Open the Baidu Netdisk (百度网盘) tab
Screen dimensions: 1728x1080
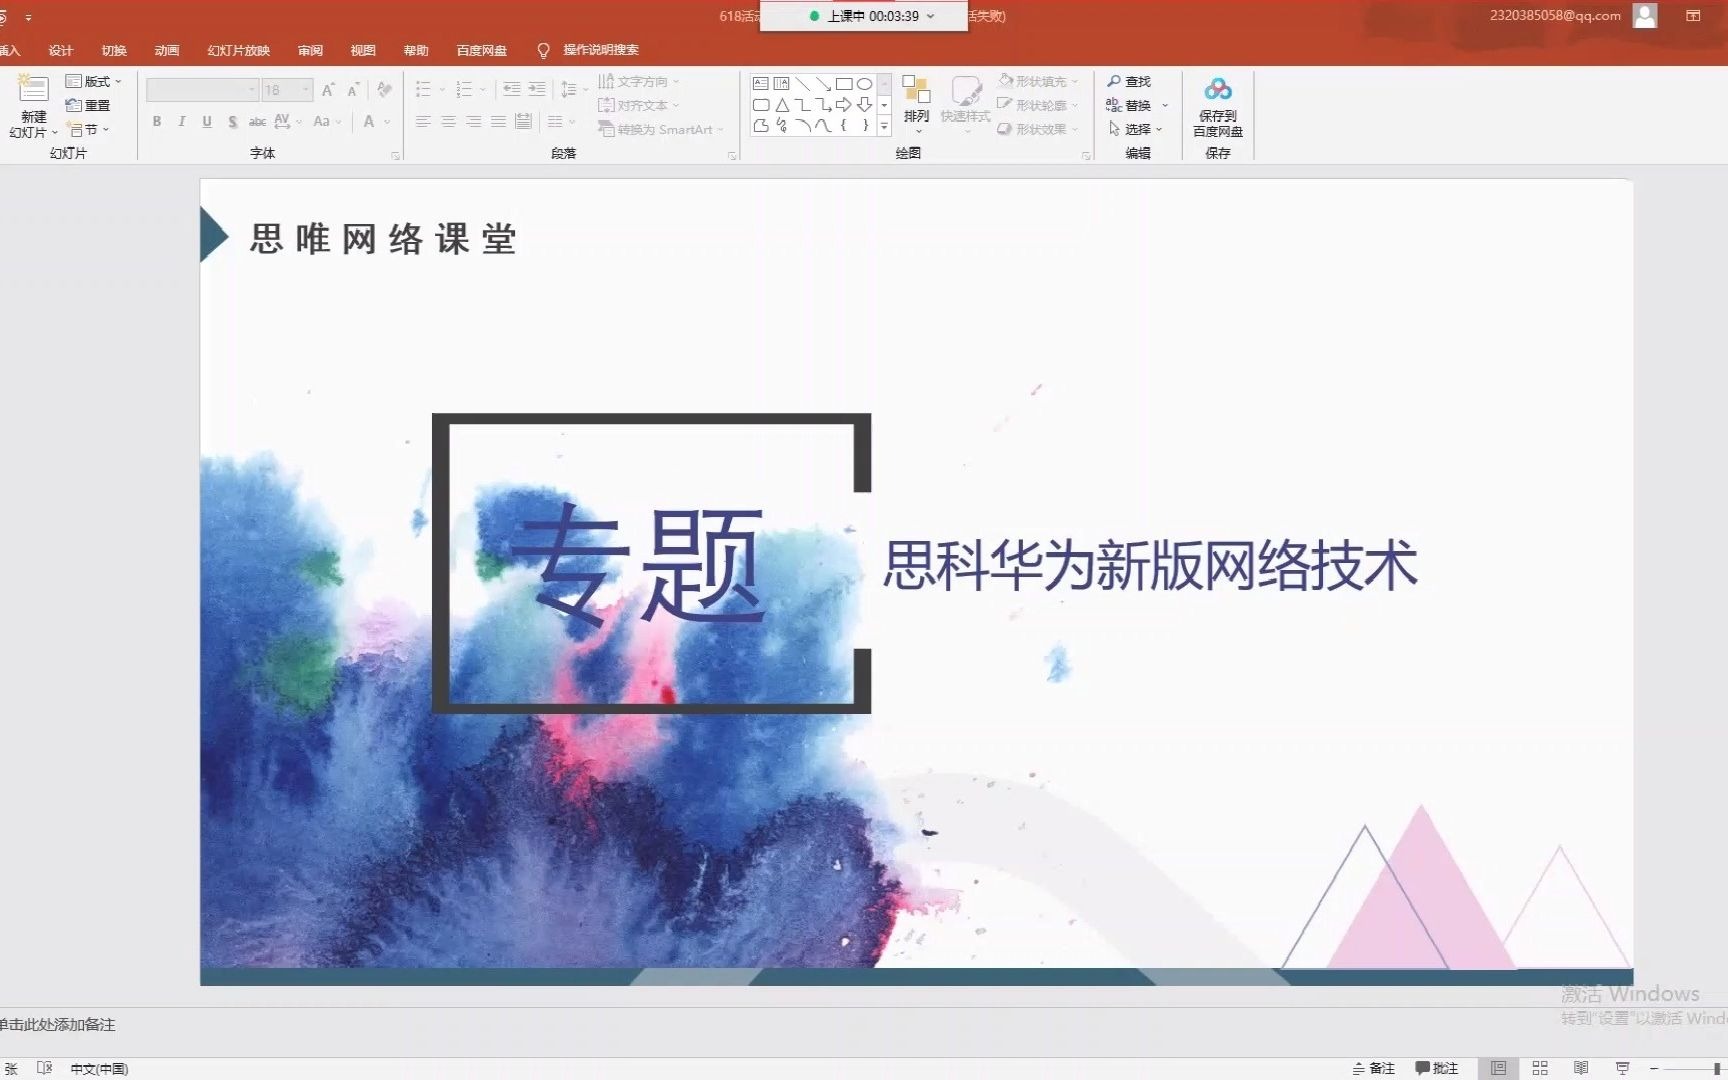tap(482, 50)
